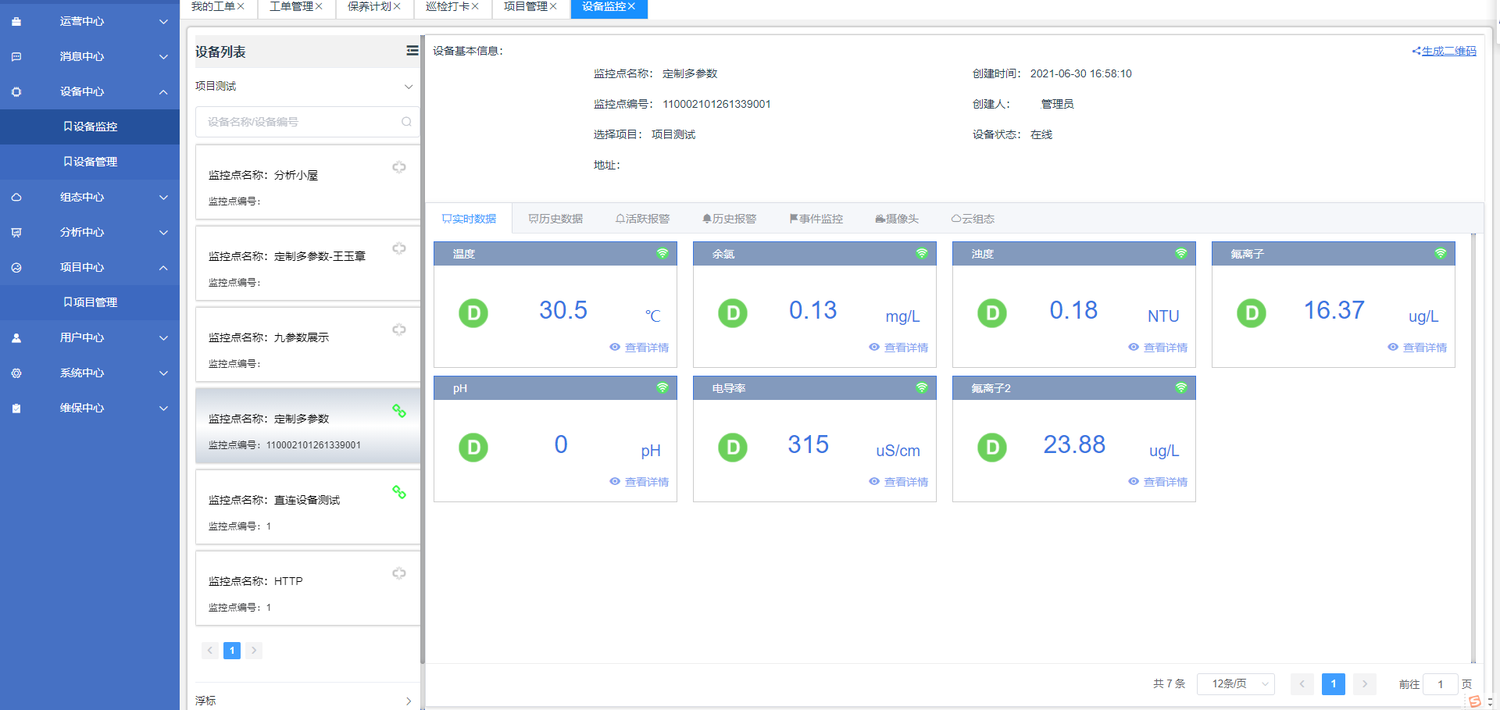Viewport: 1500px width, 710px height.
Task: Click the device name search field
Action: coord(307,122)
